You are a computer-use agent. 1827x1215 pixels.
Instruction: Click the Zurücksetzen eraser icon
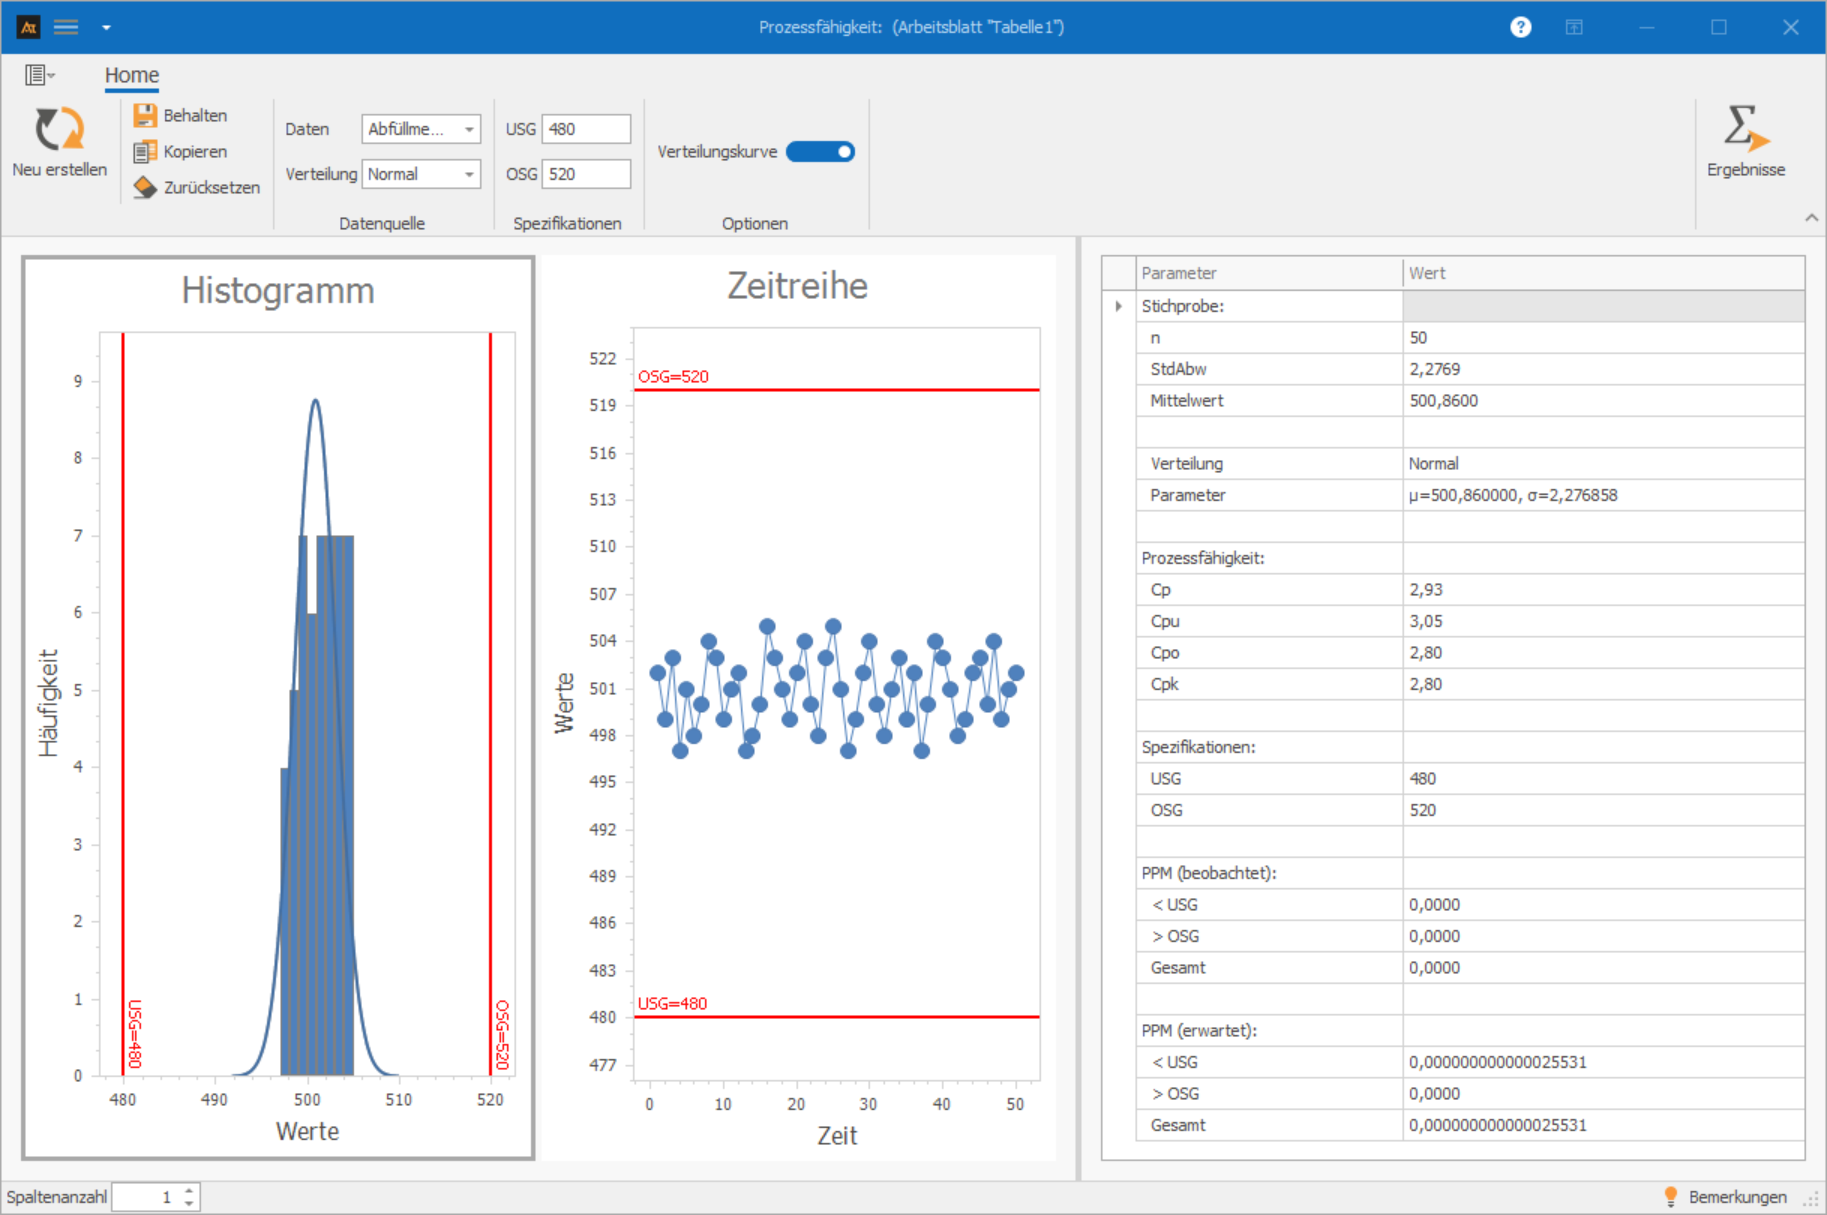tap(145, 188)
